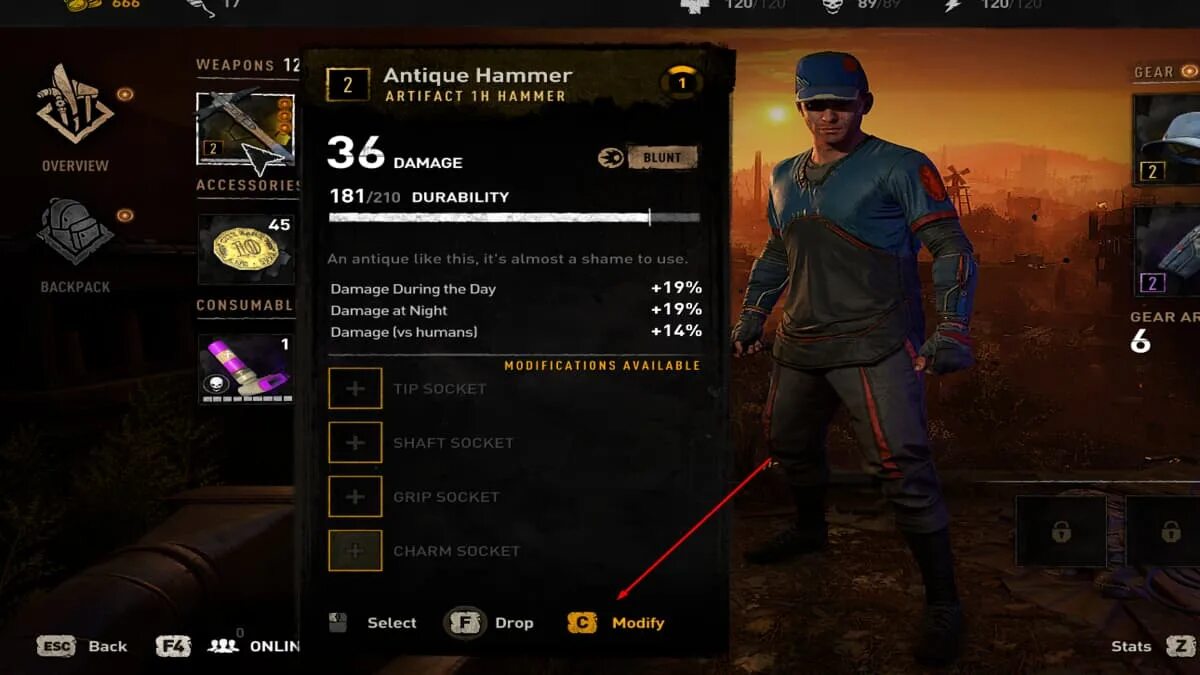Open the Online menu with F4
Screen dimensions: 1200x675
click(x=228, y=646)
